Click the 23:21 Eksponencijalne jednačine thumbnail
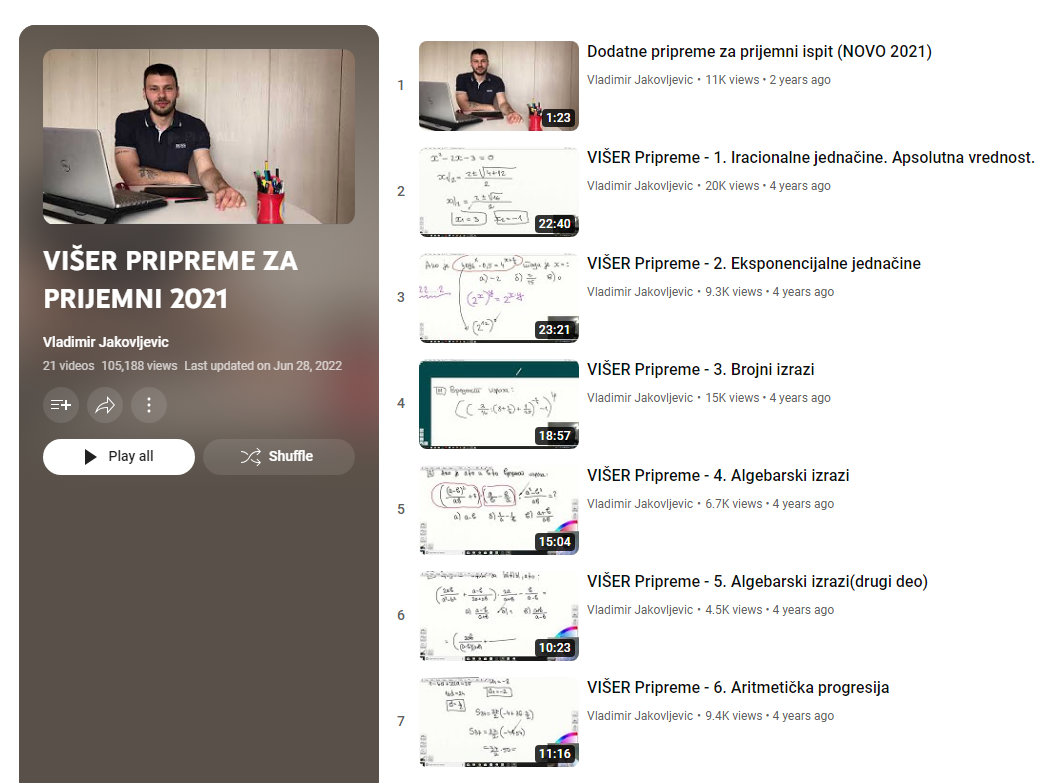1043x783 pixels. [x=499, y=297]
